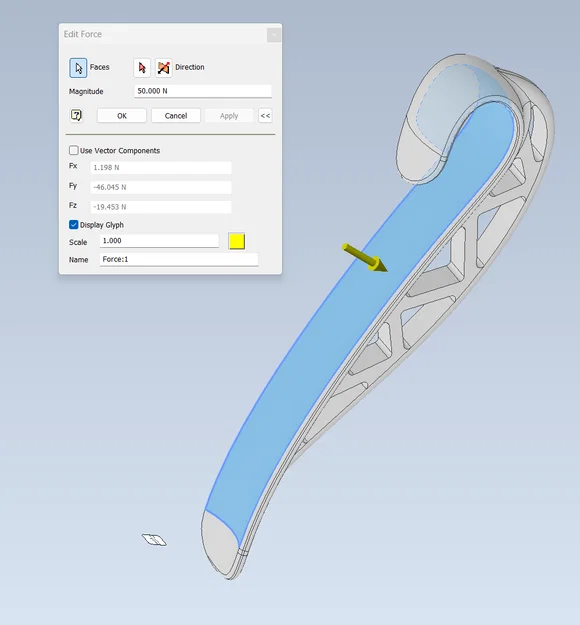Click the Scale field showing 1.000
The image size is (580, 625).
click(x=159, y=241)
